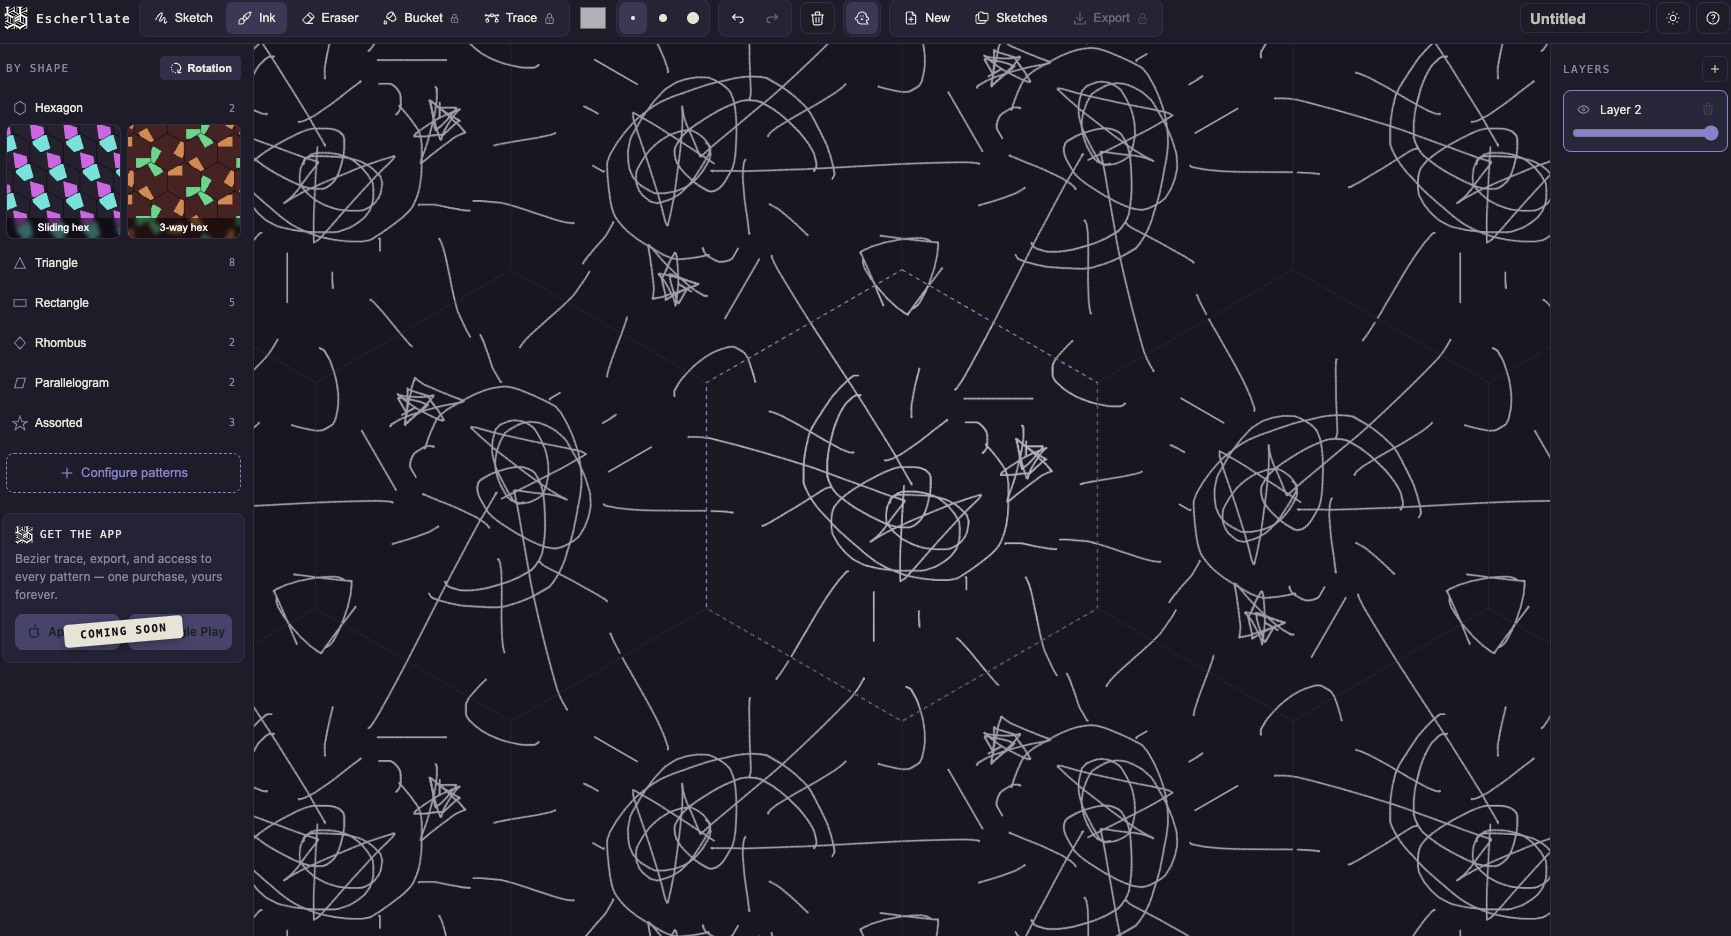The width and height of the screenshot is (1731, 936).
Task: Switch the pattern grouping to Rotation
Action: pyautogui.click(x=201, y=68)
